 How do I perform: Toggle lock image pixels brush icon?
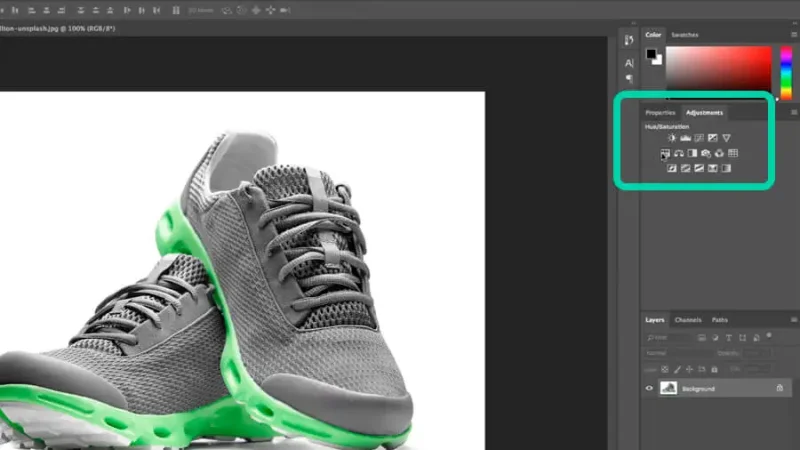[x=677, y=369]
